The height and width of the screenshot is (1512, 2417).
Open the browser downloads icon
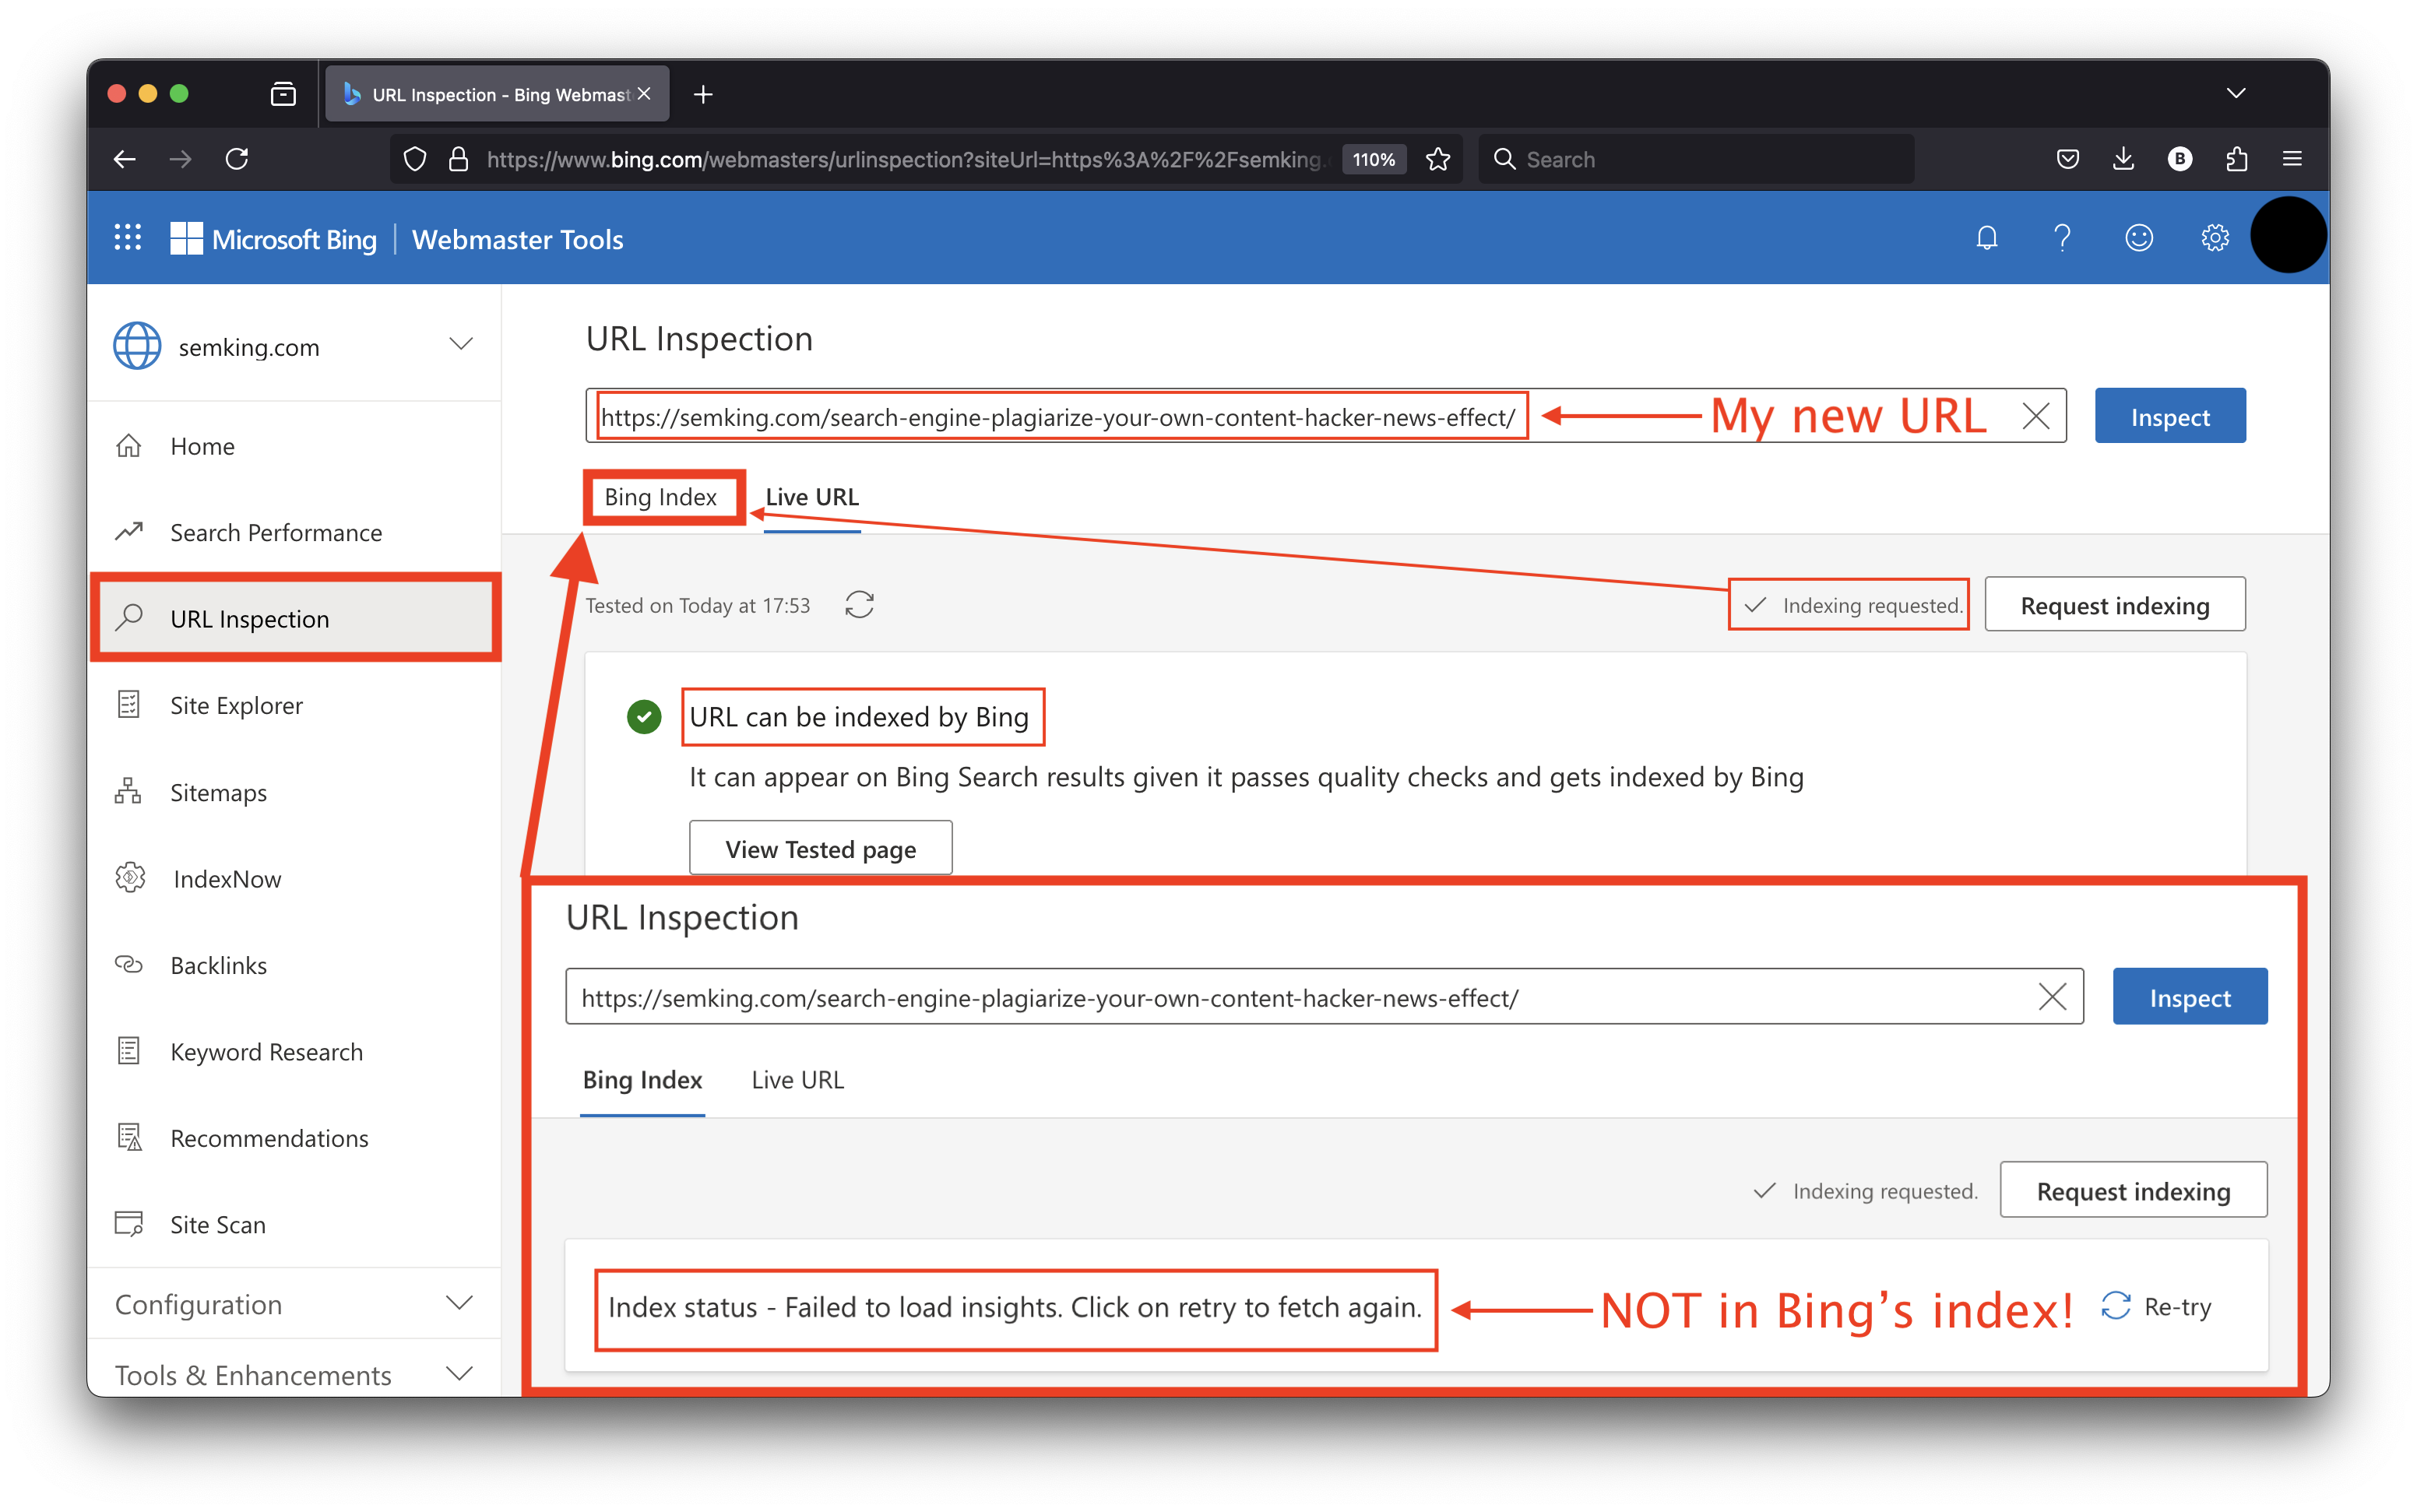[x=2123, y=159]
